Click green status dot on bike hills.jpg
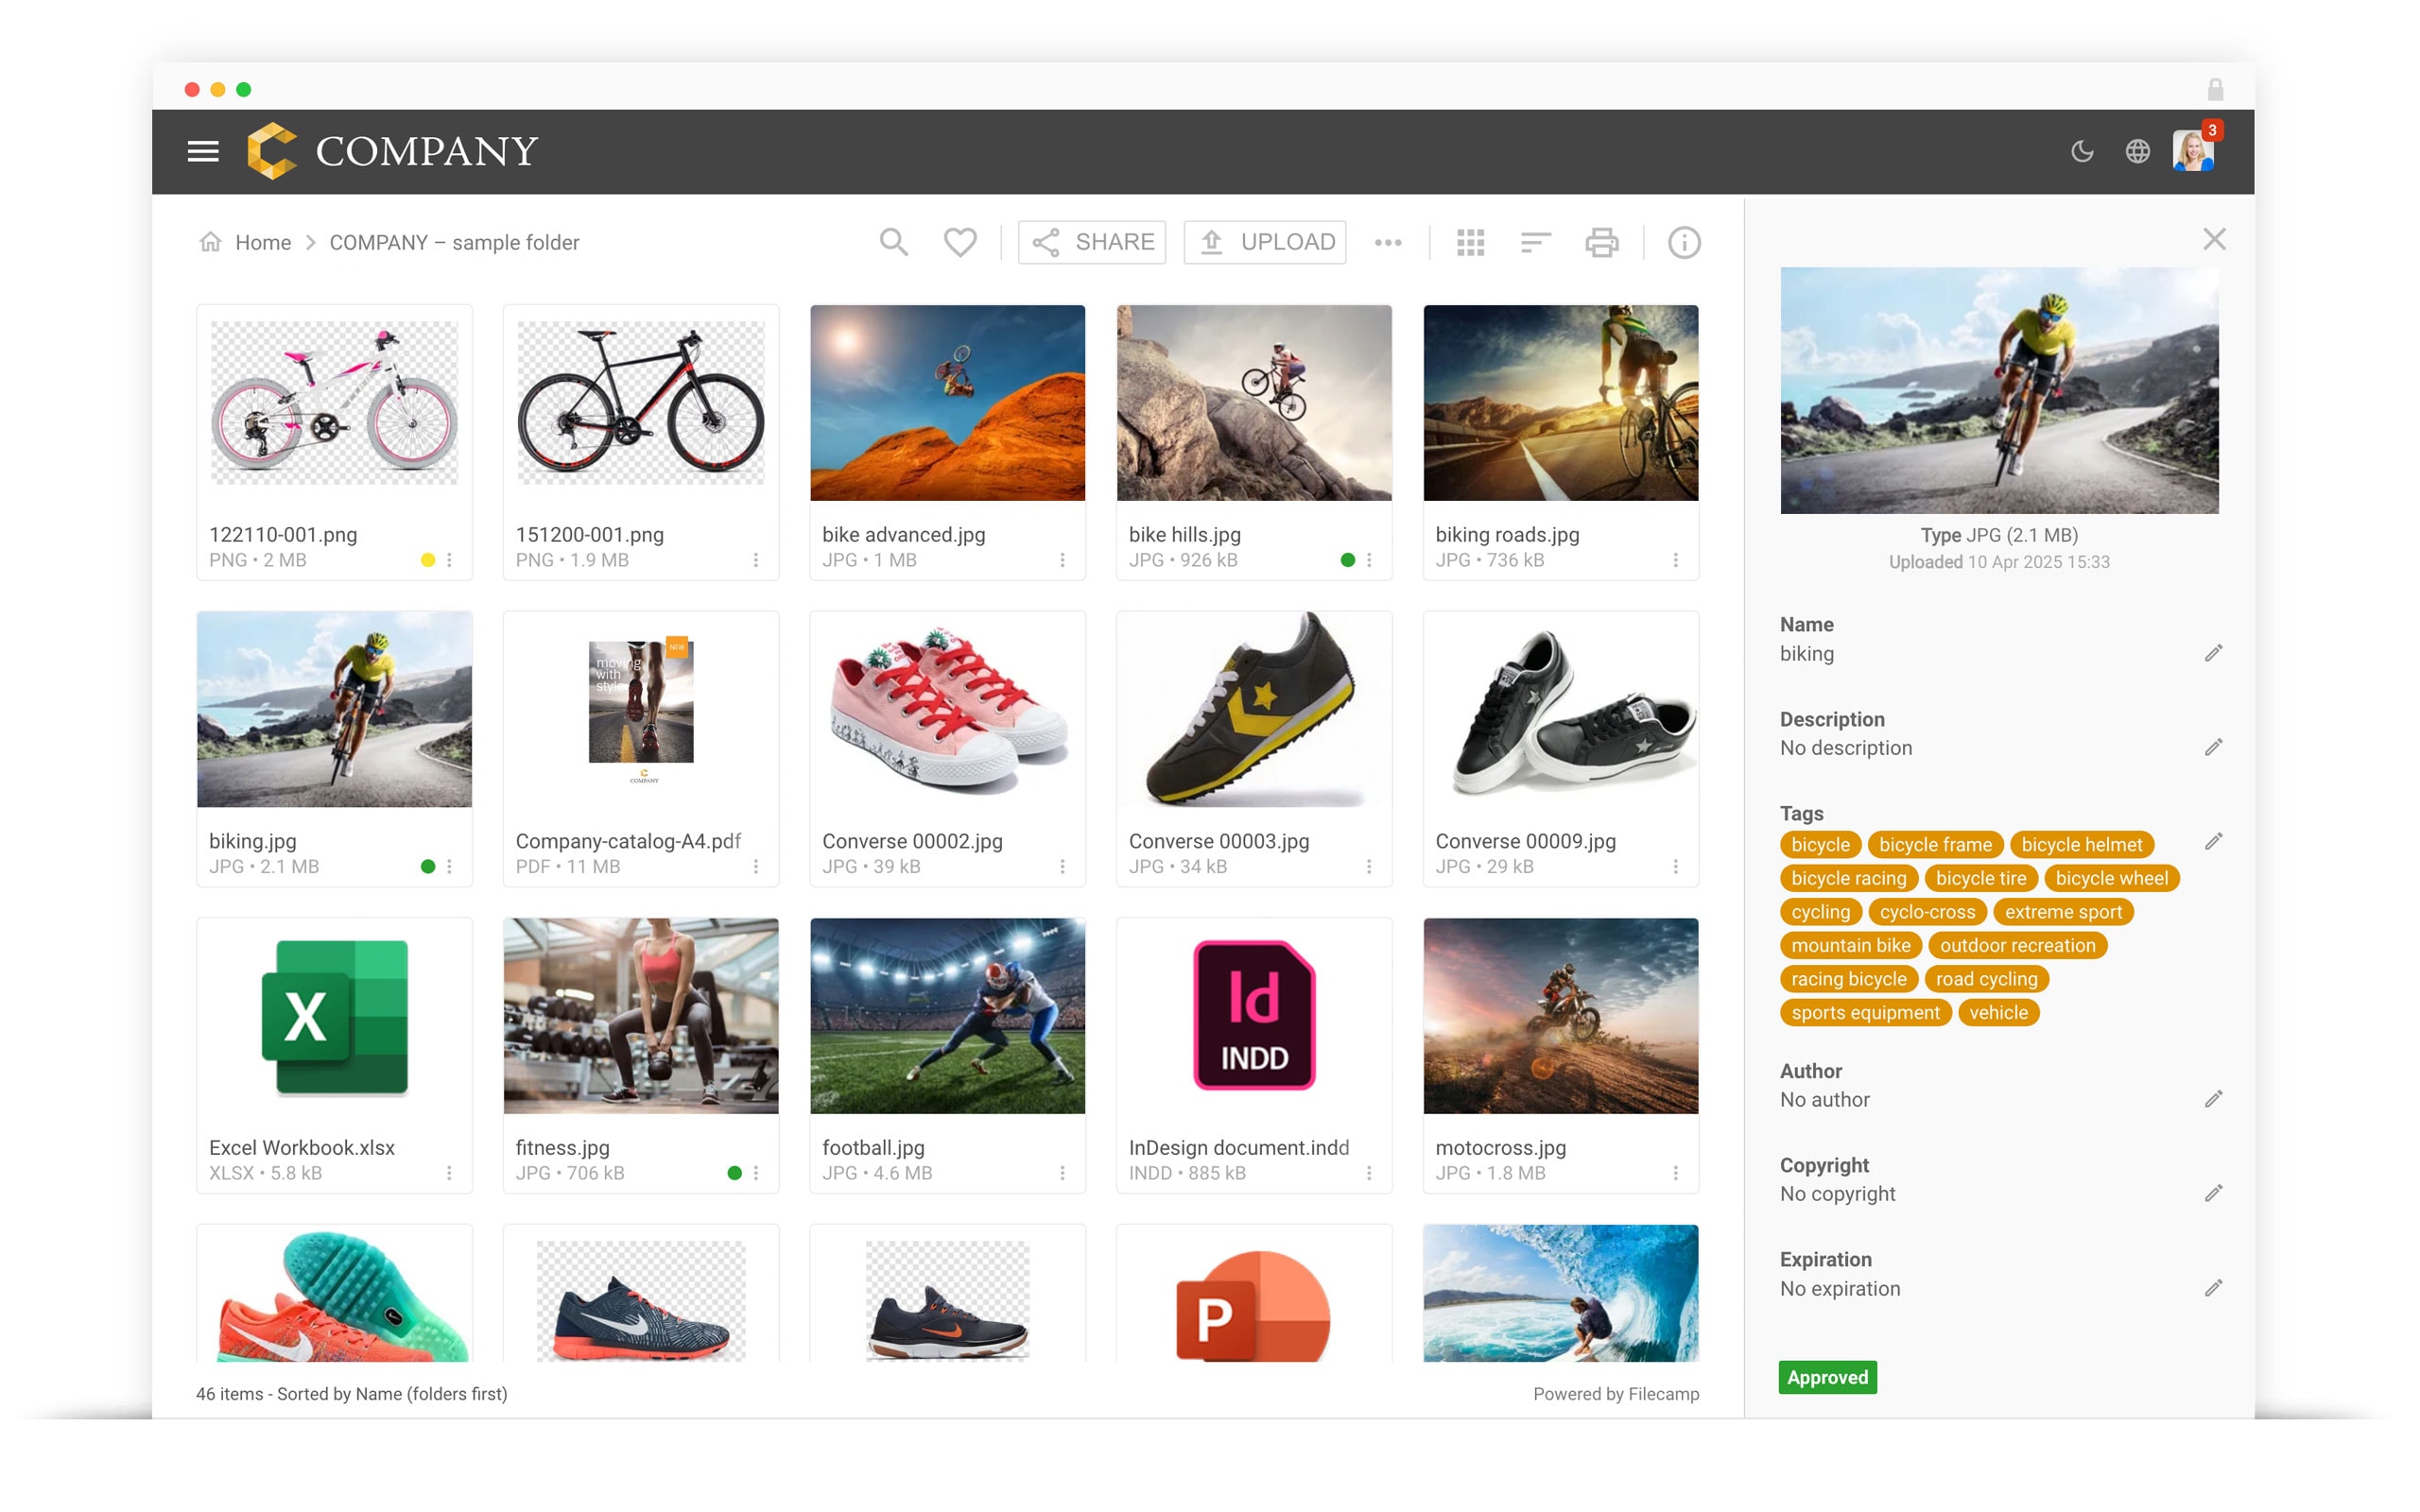The width and height of the screenshot is (2420, 1512). (1348, 560)
